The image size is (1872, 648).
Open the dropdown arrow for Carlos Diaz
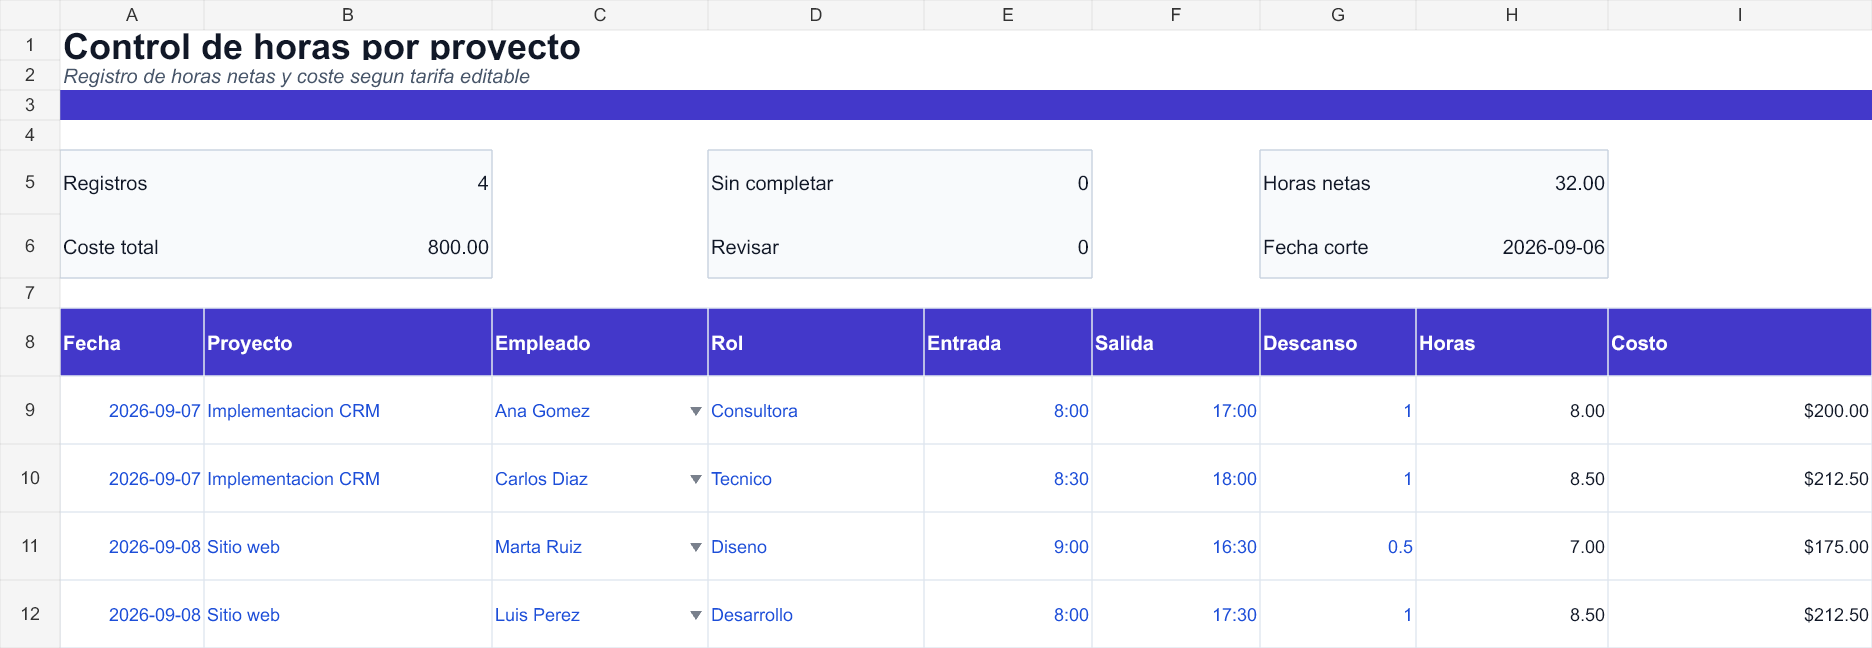pos(696,479)
